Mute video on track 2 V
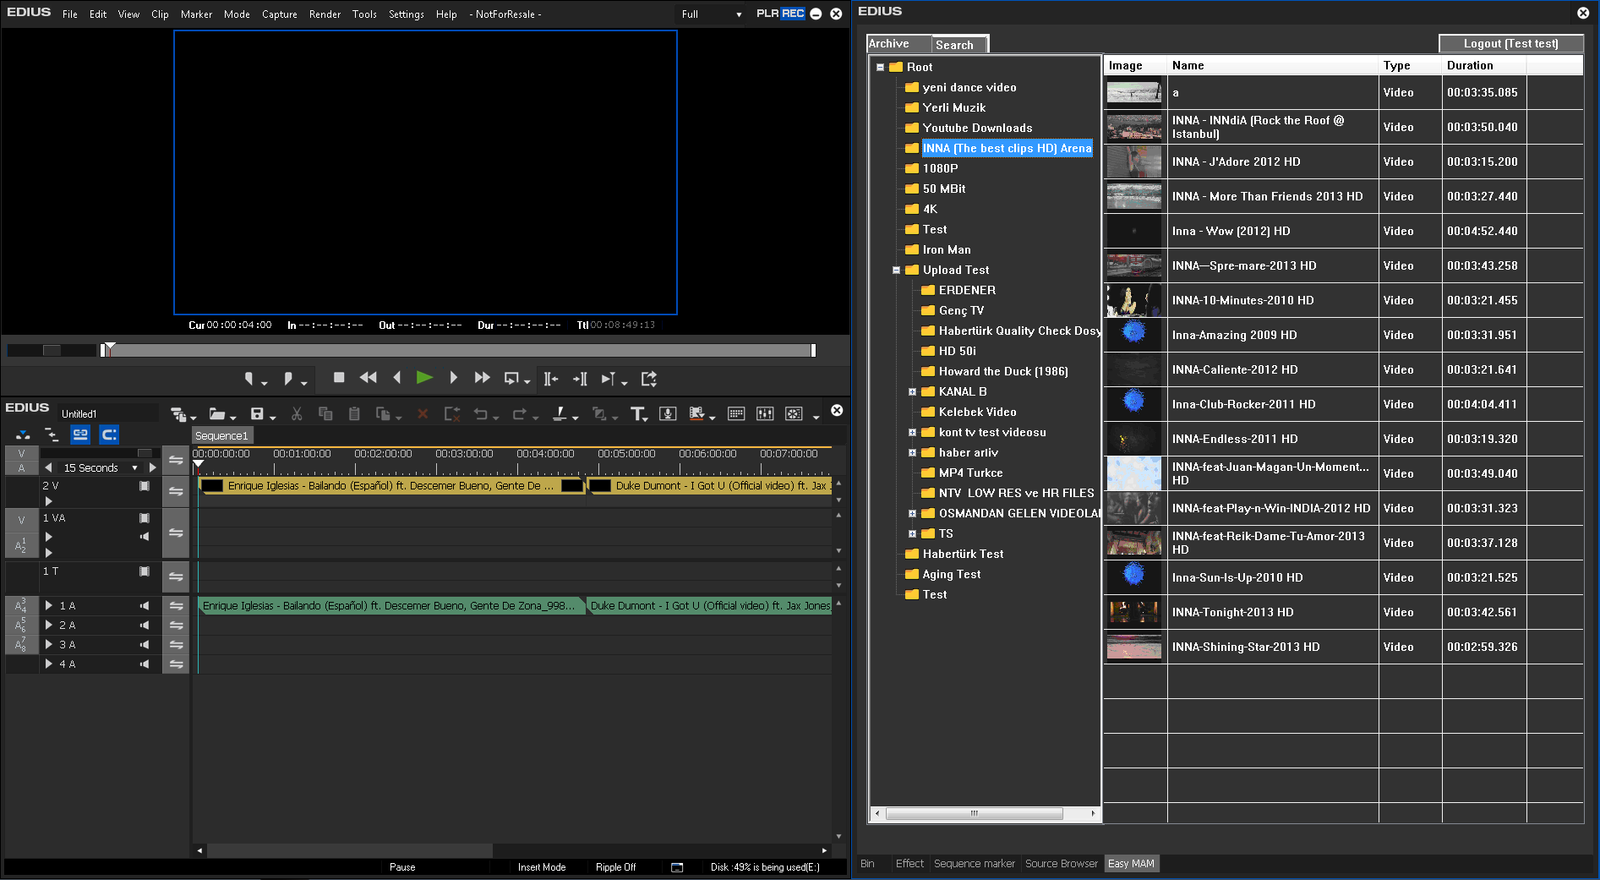 [x=144, y=486]
